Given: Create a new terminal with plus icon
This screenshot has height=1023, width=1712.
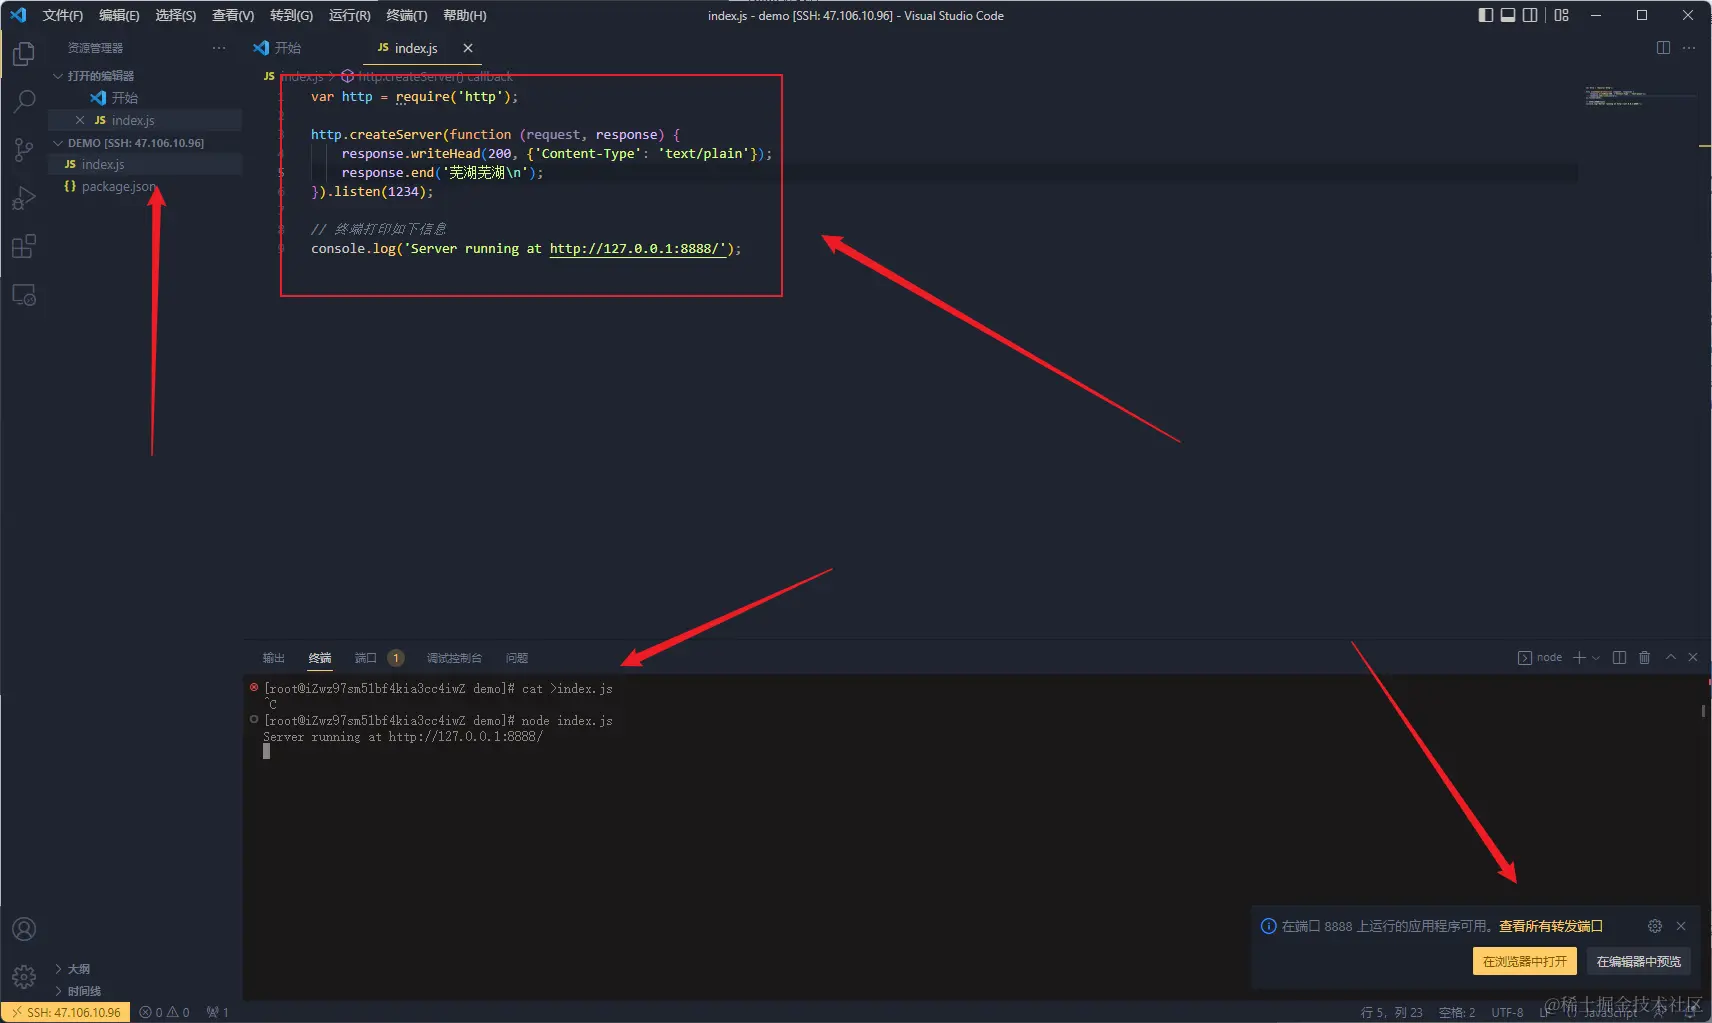Looking at the screenshot, I should click(x=1579, y=658).
